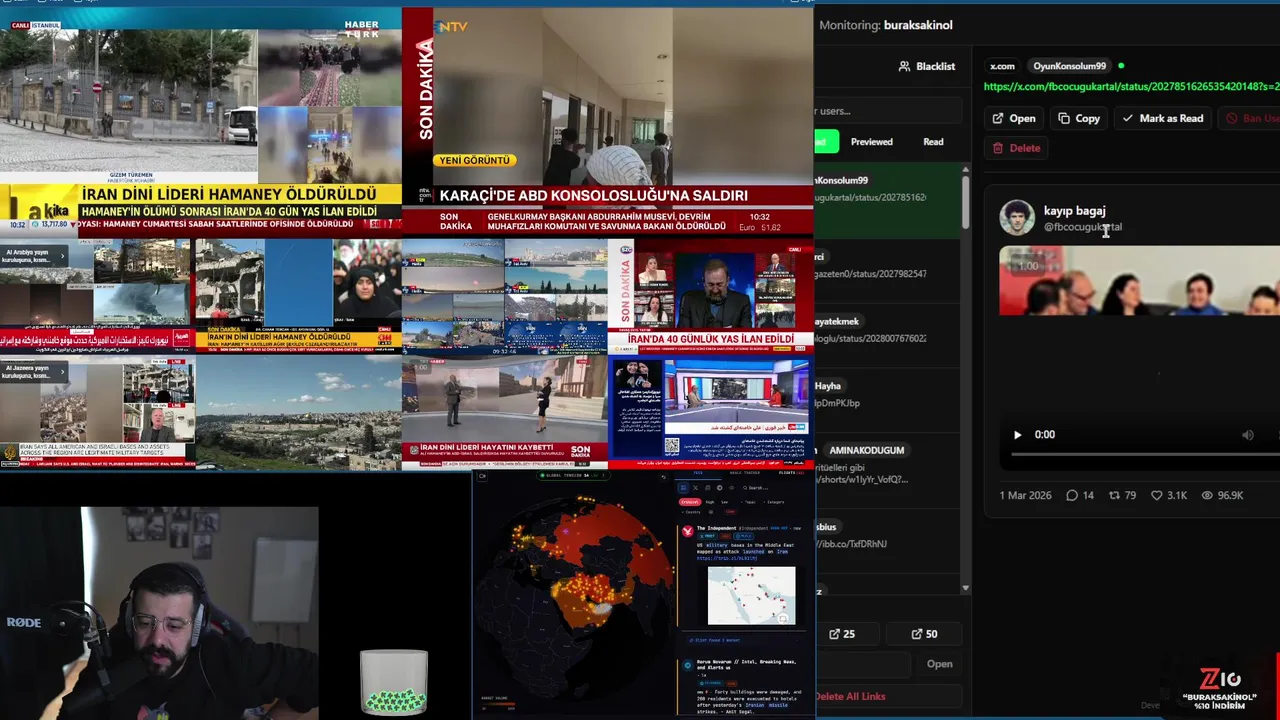
Task: Click the link list scroll-up arrow
Action: click(965, 170)
